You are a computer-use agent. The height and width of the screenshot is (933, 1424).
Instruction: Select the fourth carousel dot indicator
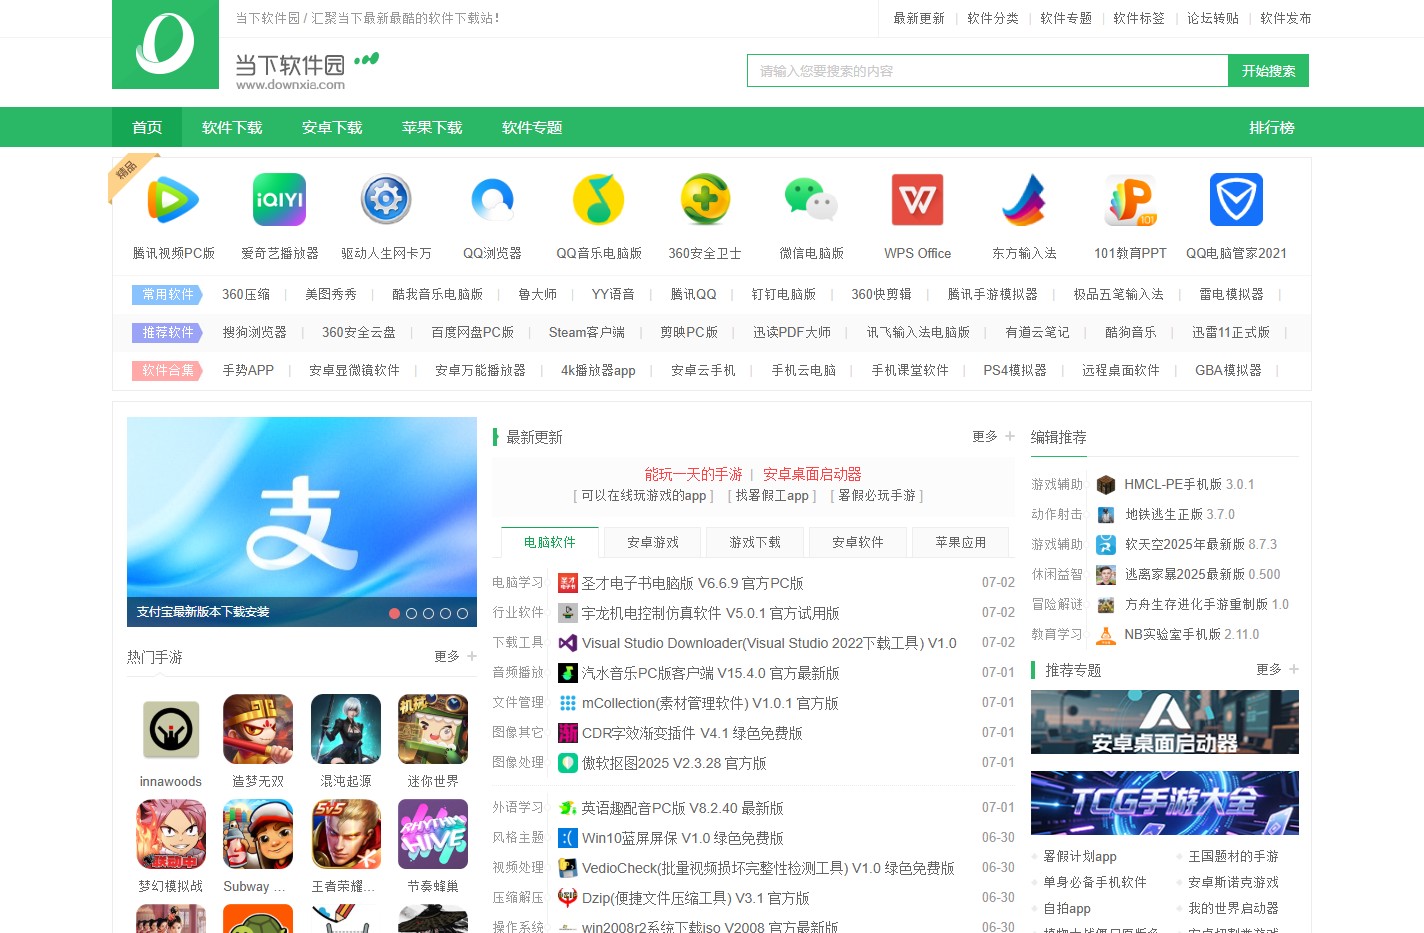click(x=445, y=613)
